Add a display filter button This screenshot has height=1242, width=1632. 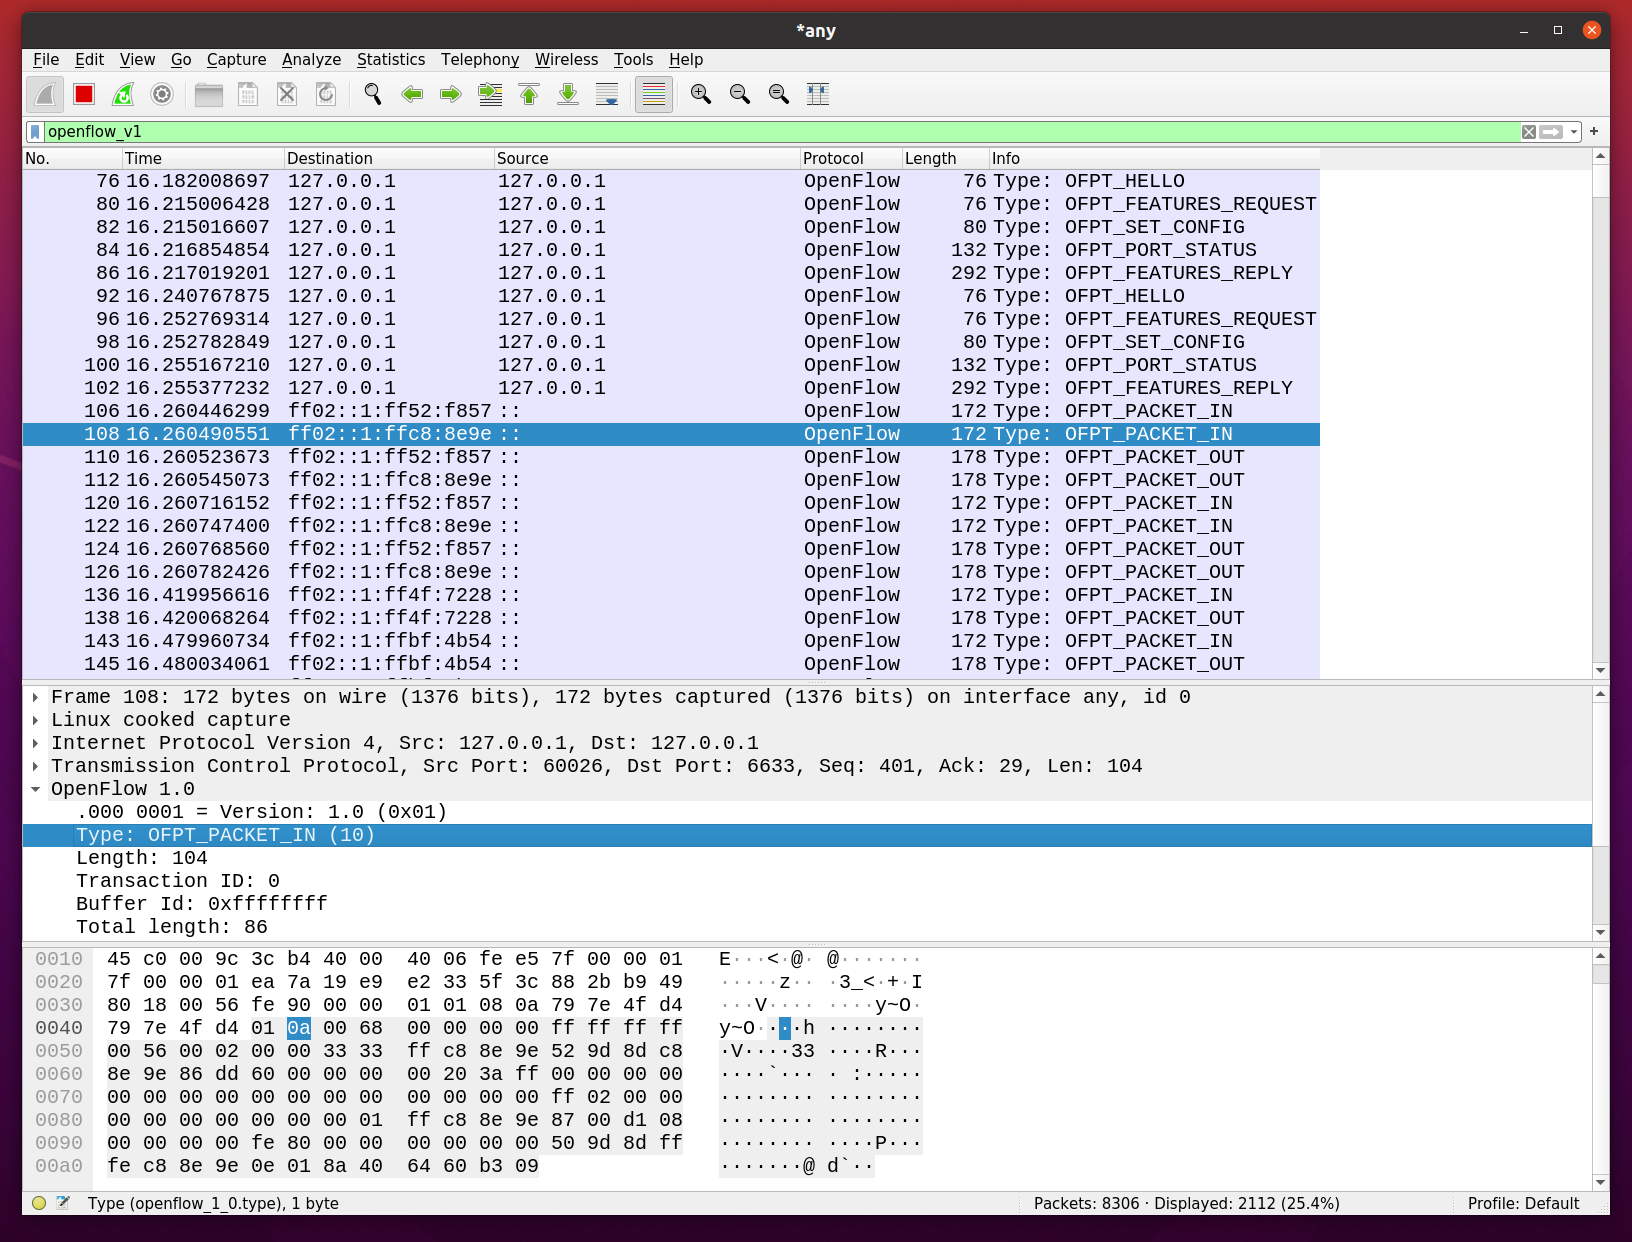pyautogui.click(x=1594, y=131)
